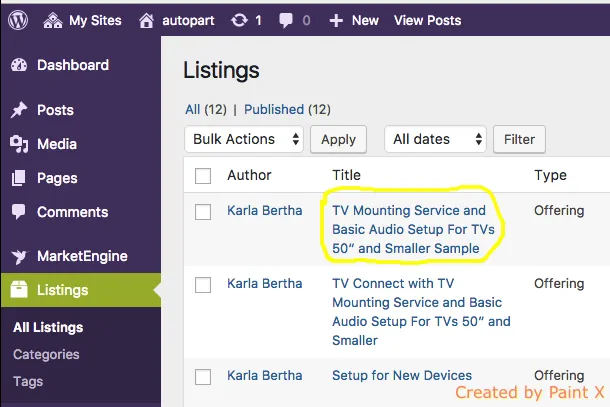This screenshot has width=610, height=407.
Task: Select the Setup for New Devices checkbox
Action: coord(204,376)
